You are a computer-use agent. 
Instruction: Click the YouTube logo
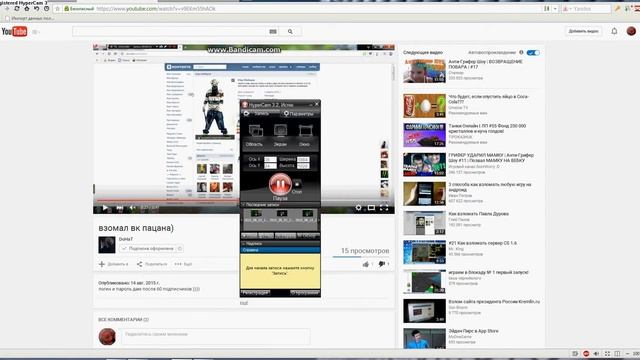14,31
